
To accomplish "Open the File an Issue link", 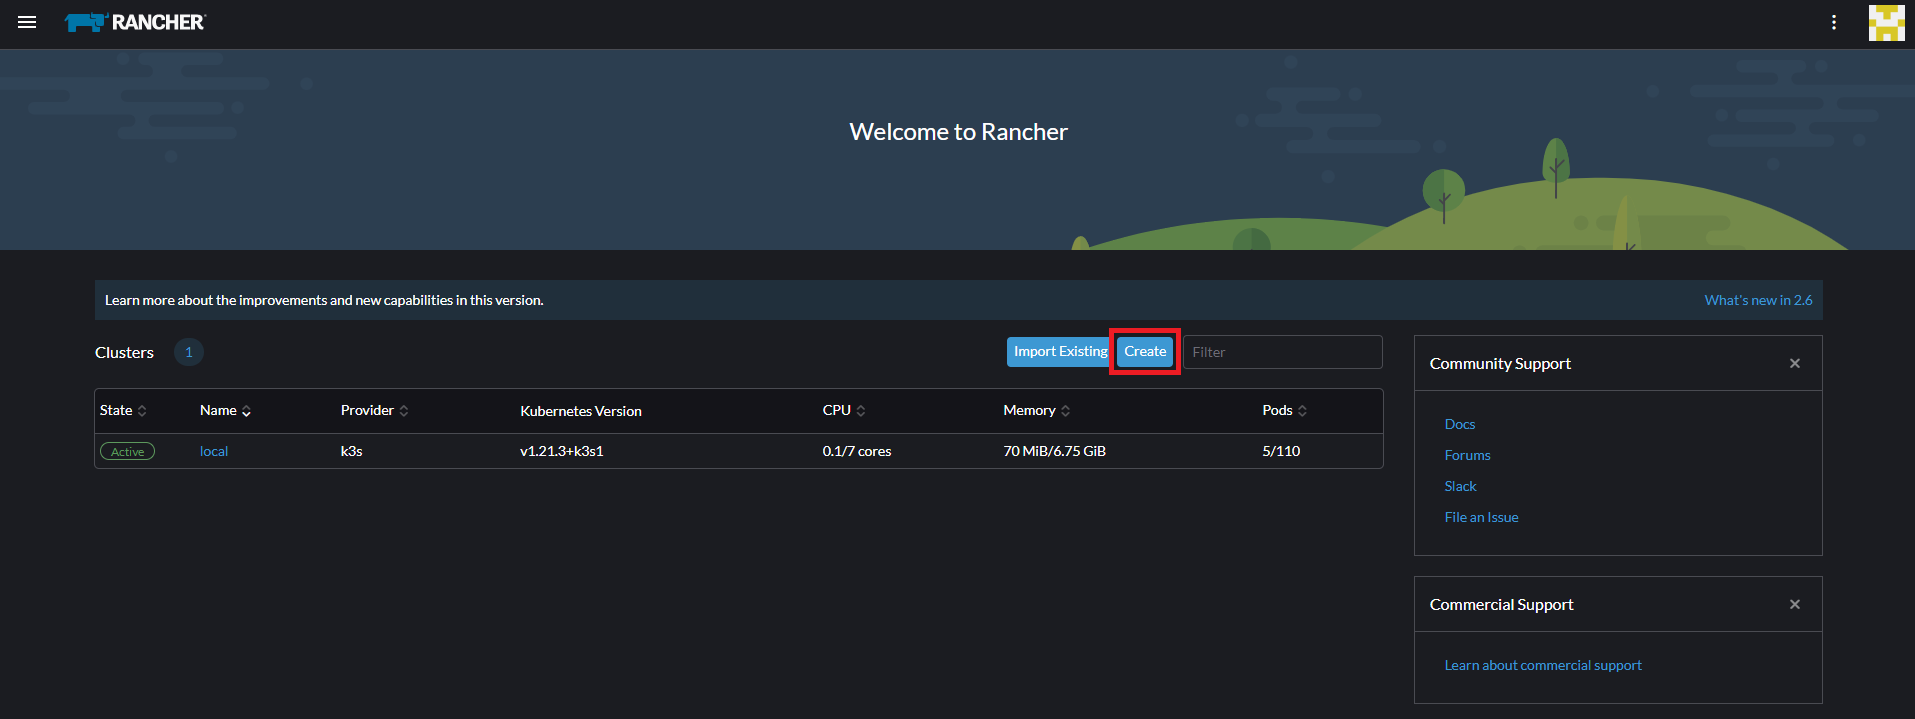I will point(1481,517).
